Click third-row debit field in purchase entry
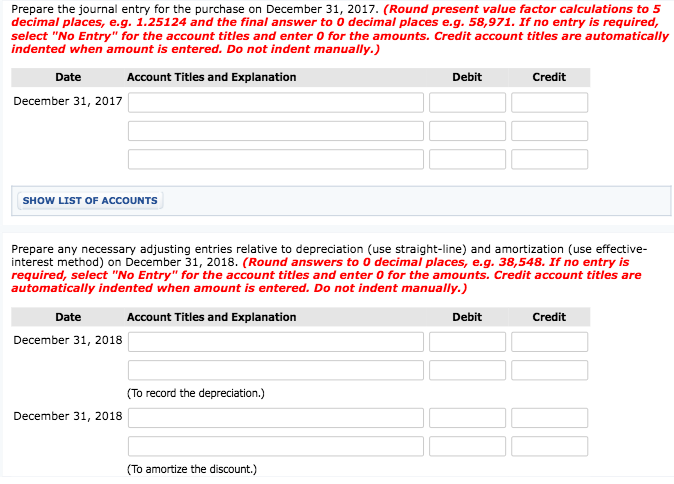The height and width of the screenshot is (484, 674). tap(467, 159)
